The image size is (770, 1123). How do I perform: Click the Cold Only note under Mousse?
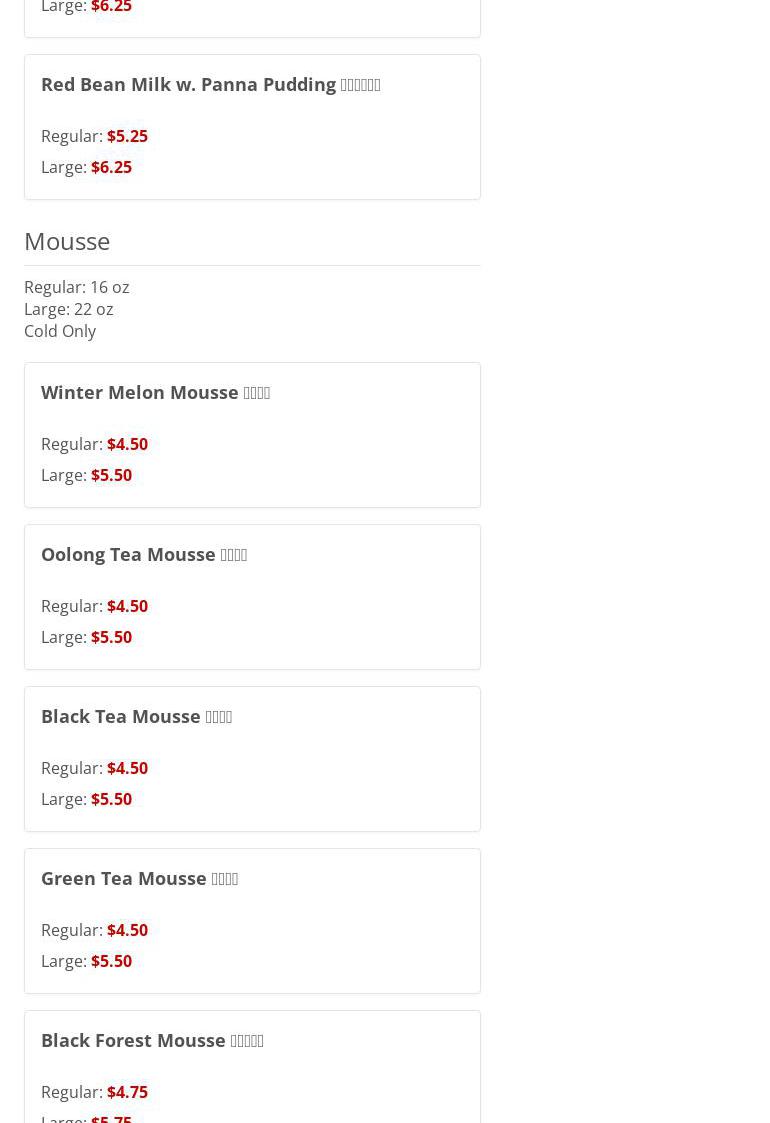[x=60, y=331]
